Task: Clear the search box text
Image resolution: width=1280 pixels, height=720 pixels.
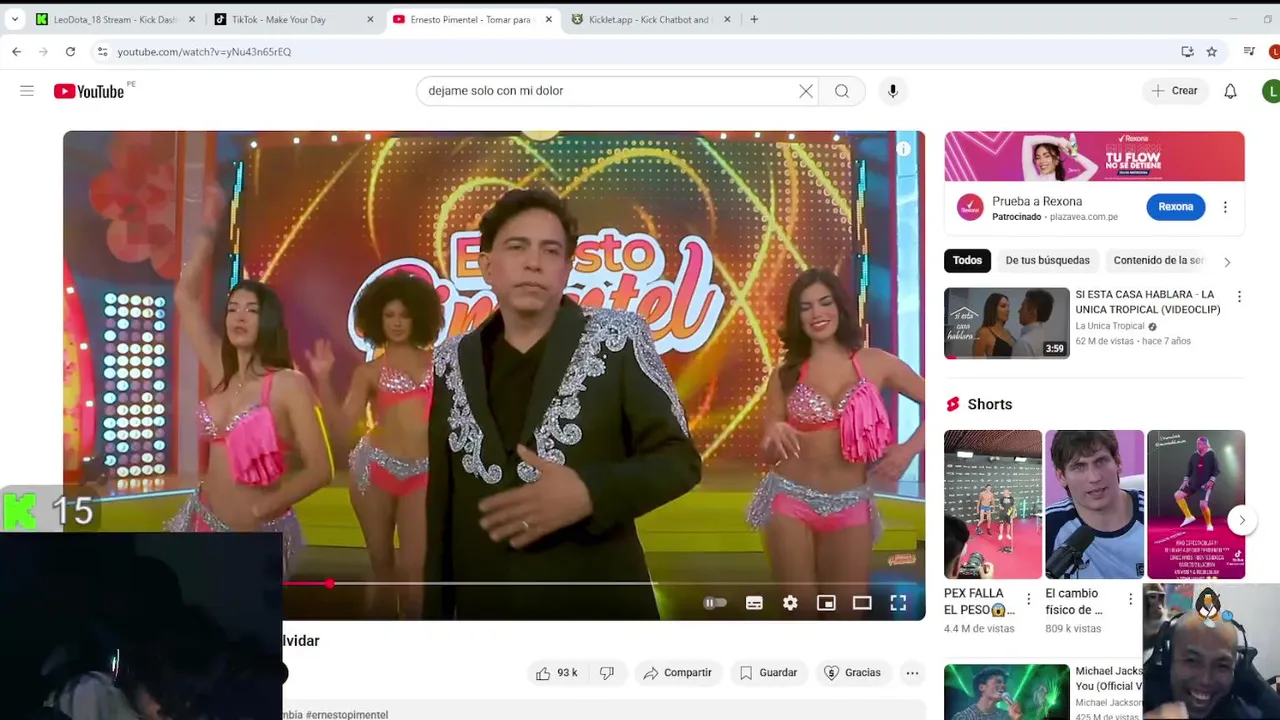Action: pos(806,91)
